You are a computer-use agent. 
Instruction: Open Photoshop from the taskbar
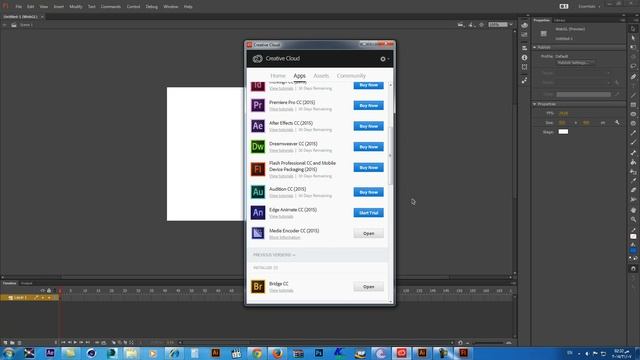tap(319, 353)
